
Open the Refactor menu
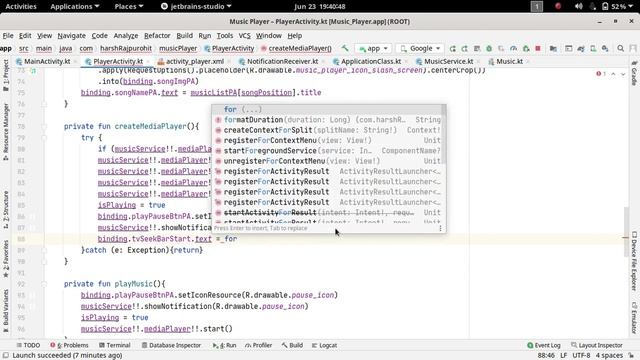157,36
